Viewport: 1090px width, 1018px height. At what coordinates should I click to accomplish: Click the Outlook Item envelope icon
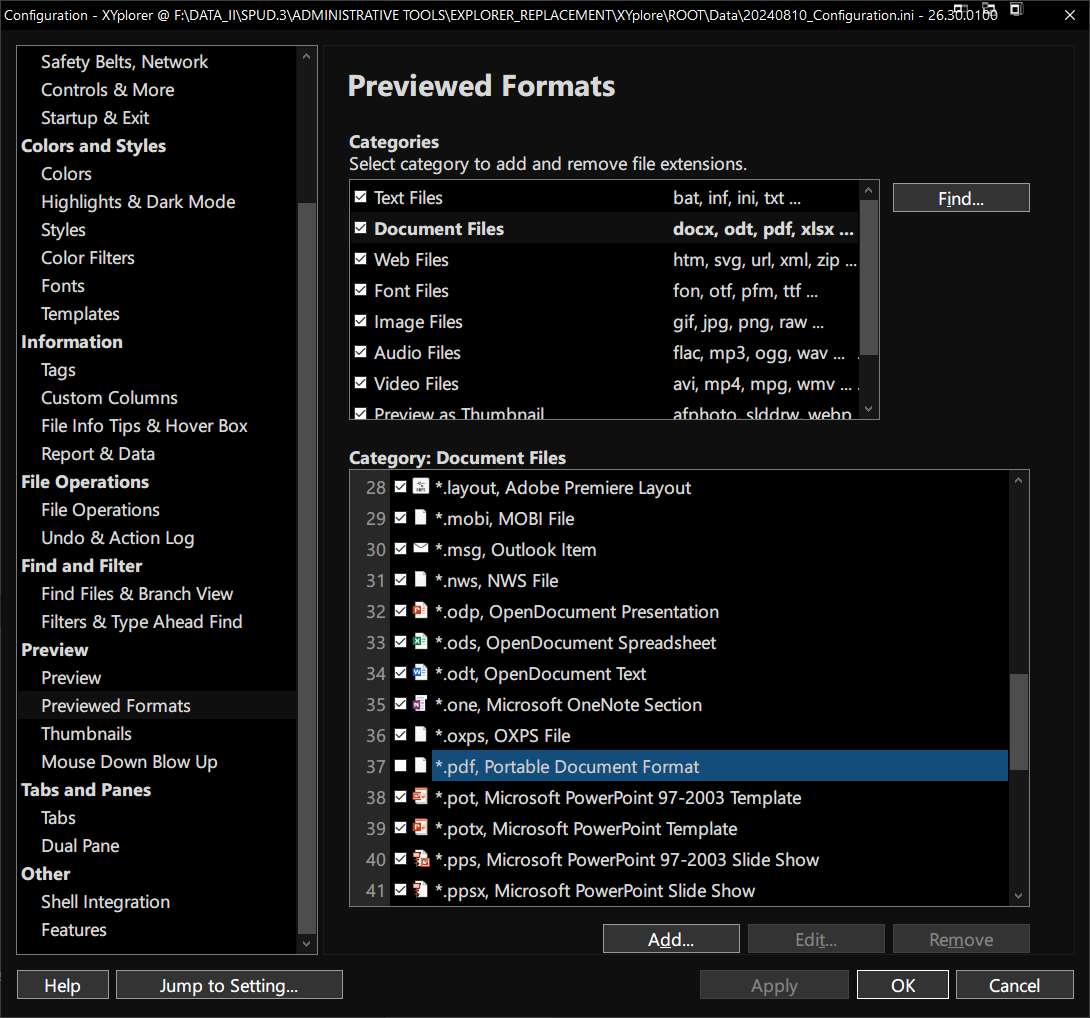pos(421,549)
